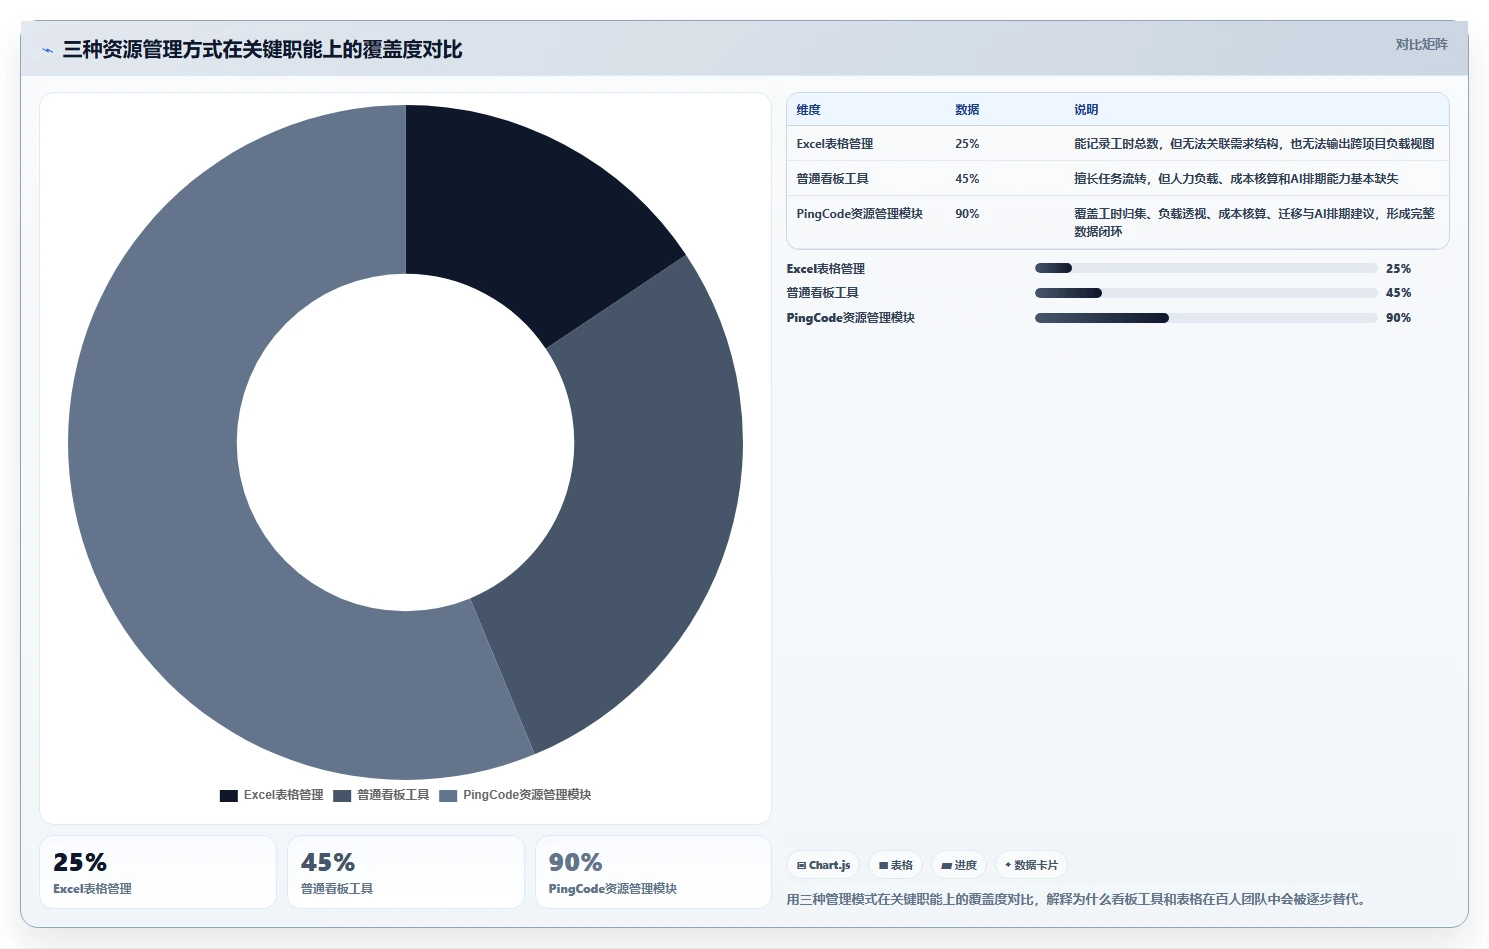This screenshot has width=1489, height=949.
Task: Click the chart title 三种资源管理方式在关键职能上的覆盖度对比
Action: click(262, 50)
